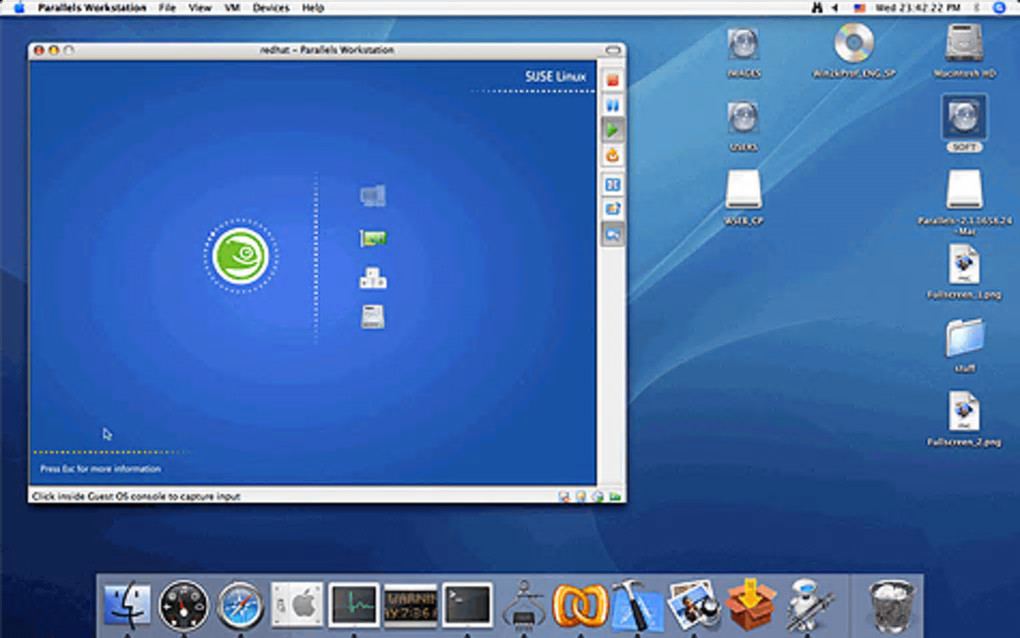Screen dimensions: 1020x638
Task: Click the disk drive icon in boot screen
Action: point(373,317)
